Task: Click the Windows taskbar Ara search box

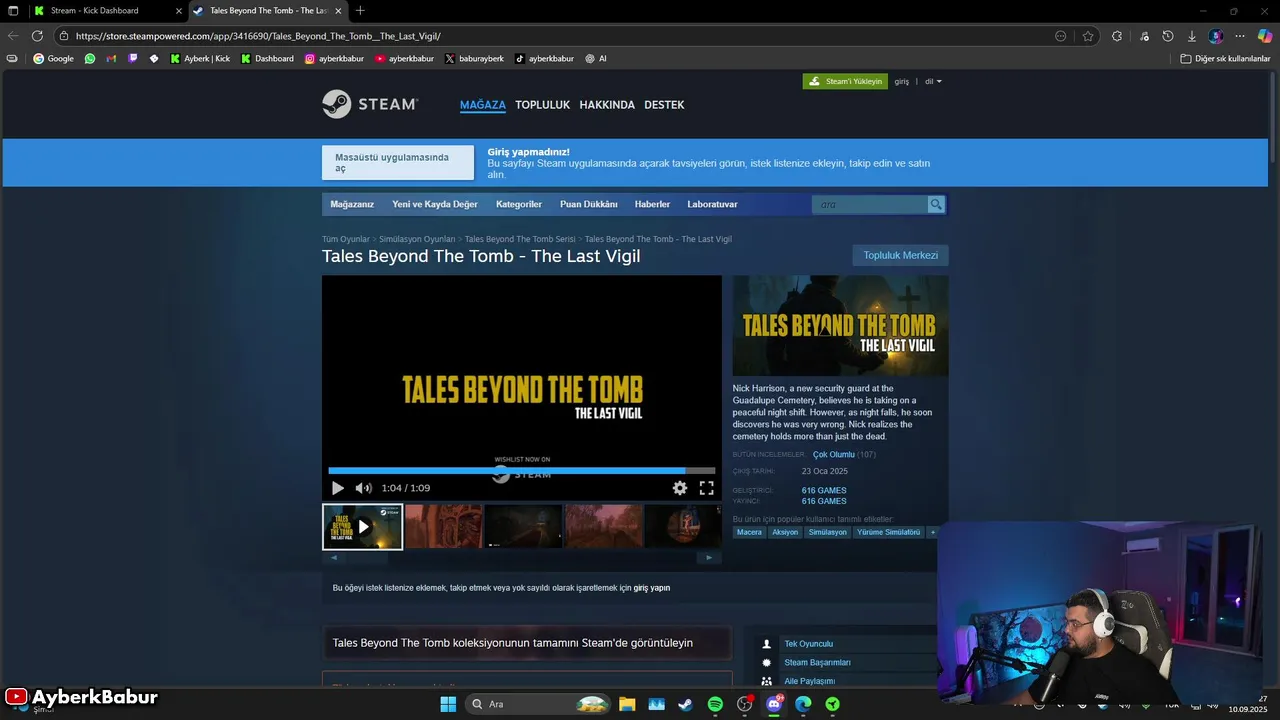Action: pos(539,704)
